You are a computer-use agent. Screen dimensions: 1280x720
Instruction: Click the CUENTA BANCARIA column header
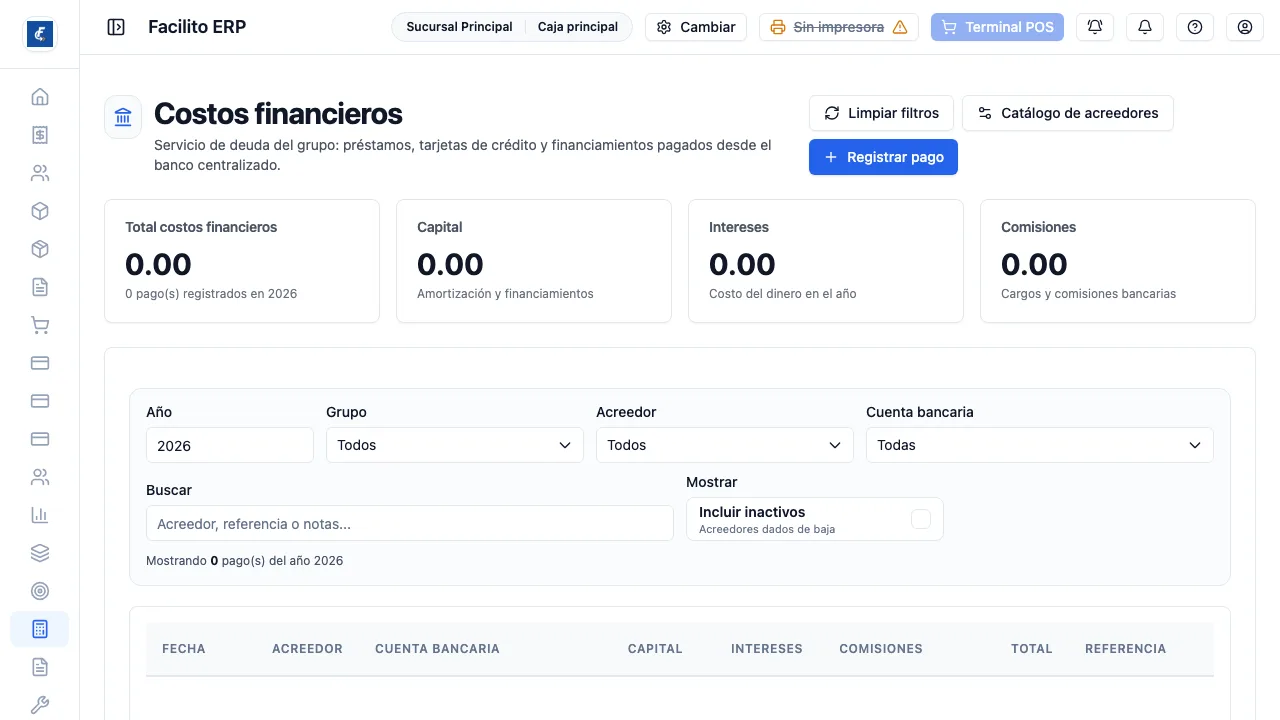pos(437,649)
